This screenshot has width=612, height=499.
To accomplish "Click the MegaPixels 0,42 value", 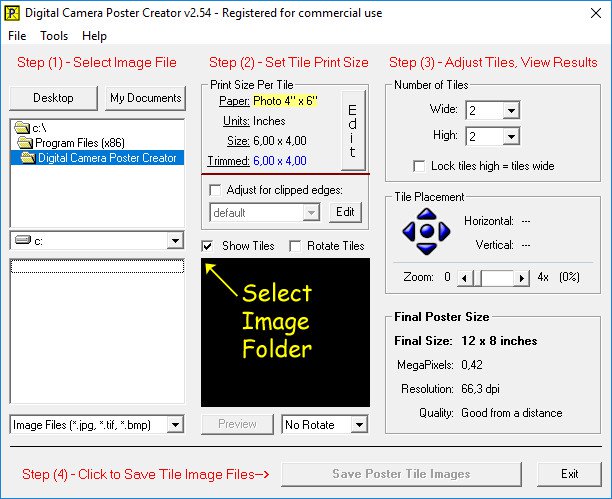I will (472, 365).
